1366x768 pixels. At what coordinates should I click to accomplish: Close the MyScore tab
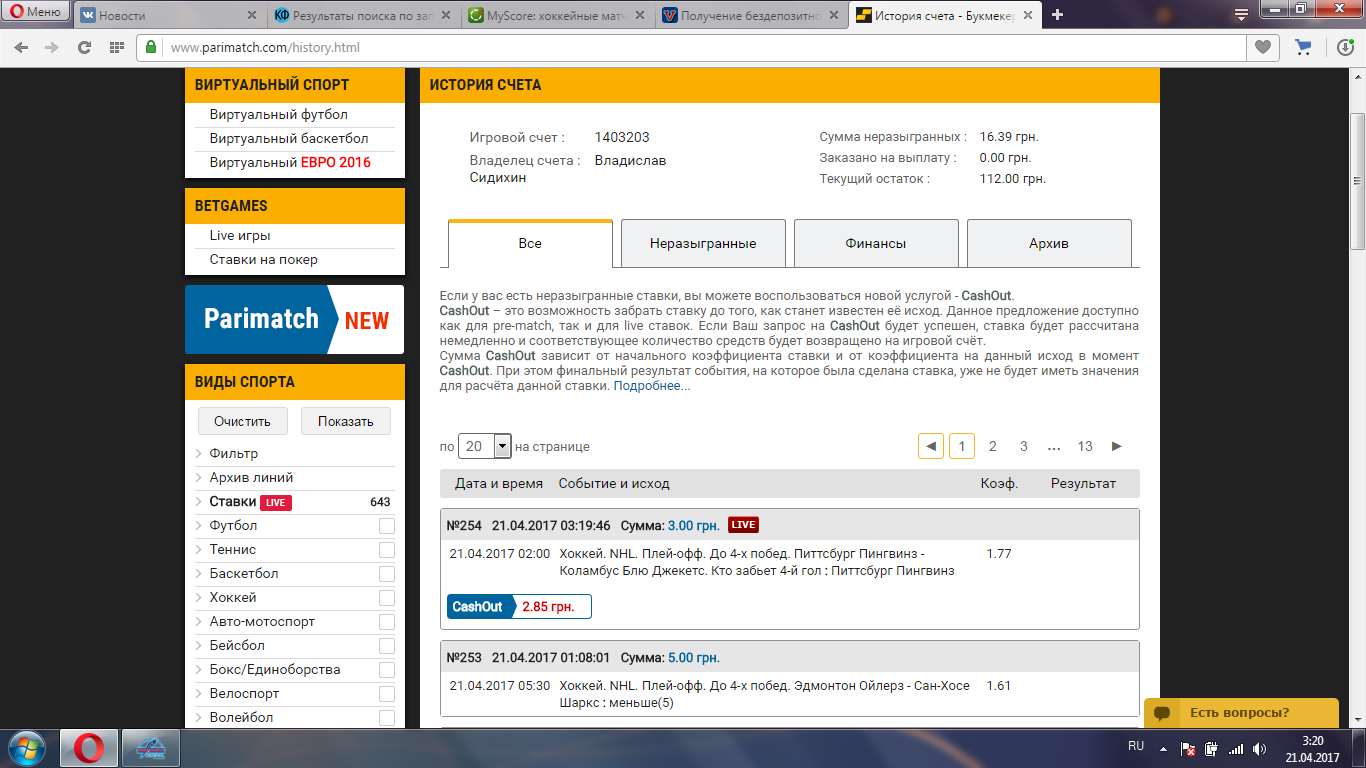tap(640, 16)
